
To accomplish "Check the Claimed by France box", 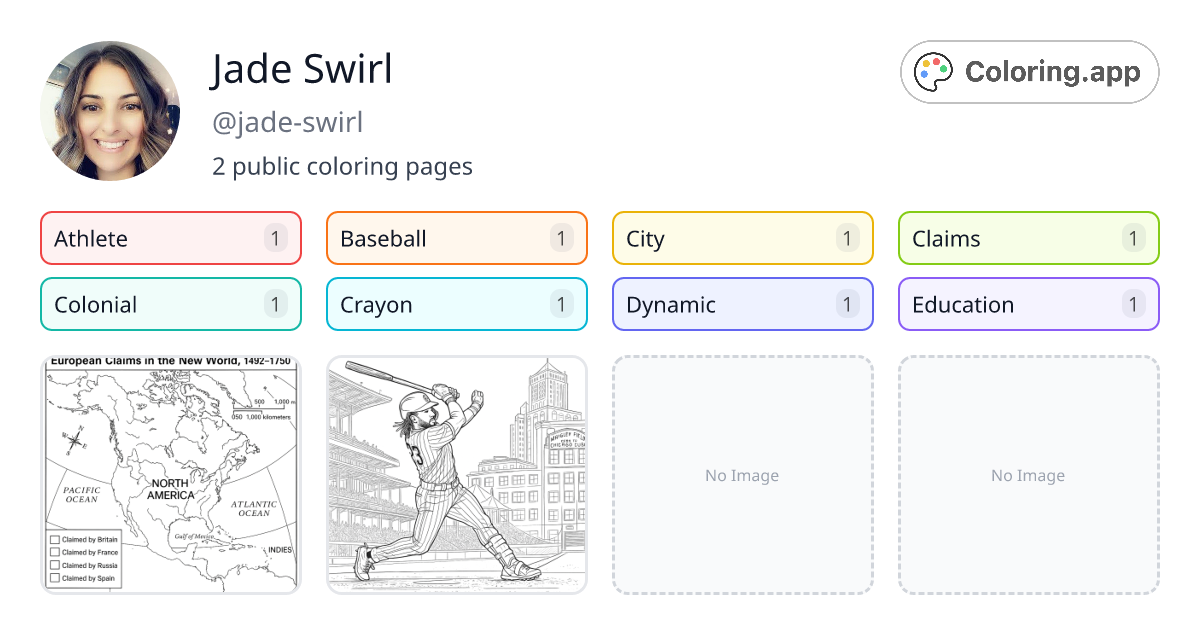I will tap(55, 553).
